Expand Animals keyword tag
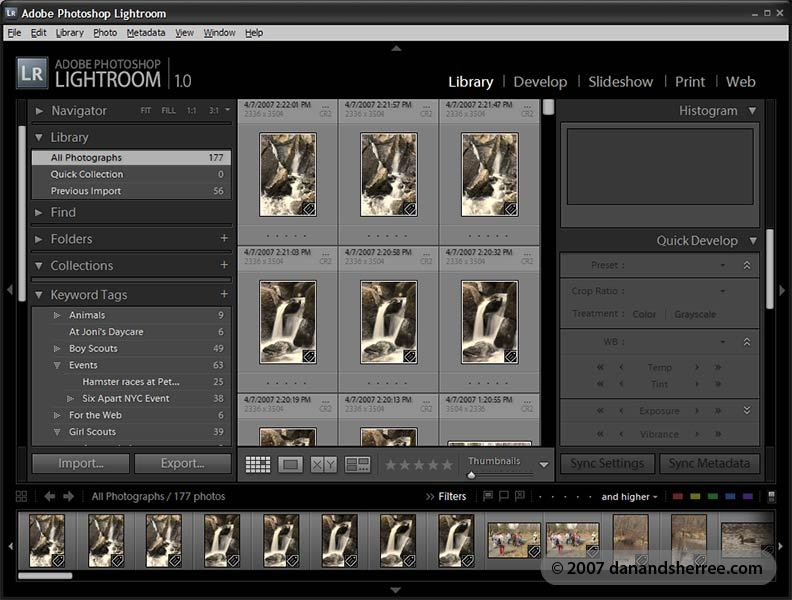This screenshot has width=792, height=600. pyautogui.click(x=57, y=315)
